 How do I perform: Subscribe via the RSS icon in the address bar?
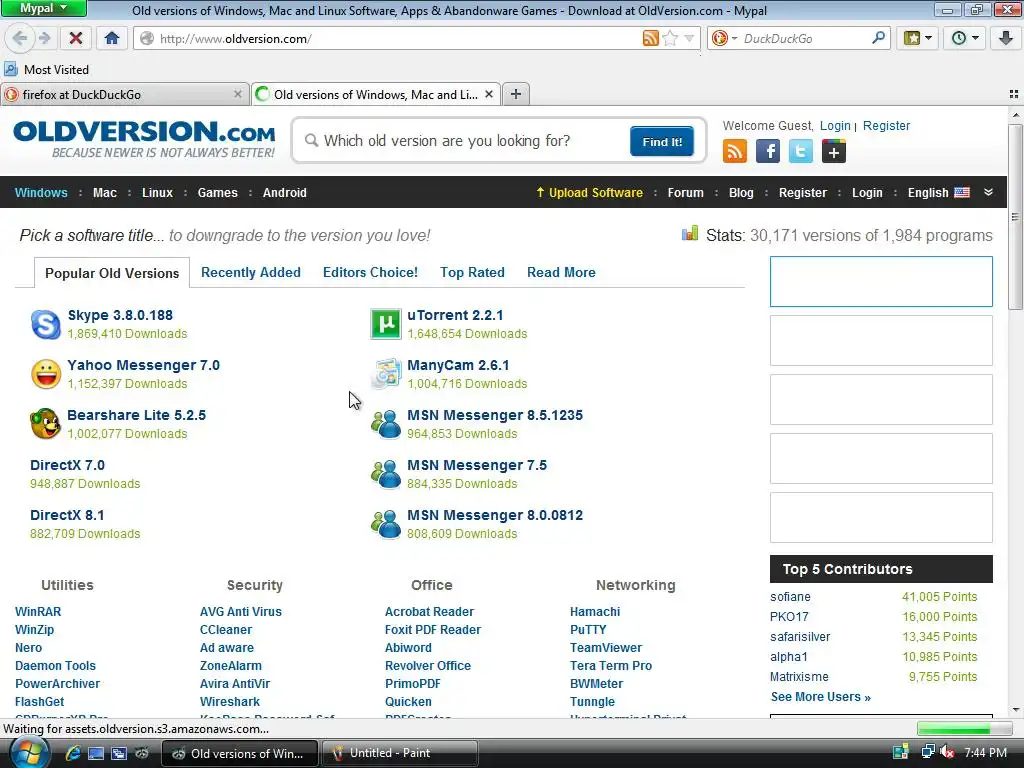(x=650, y=38)
